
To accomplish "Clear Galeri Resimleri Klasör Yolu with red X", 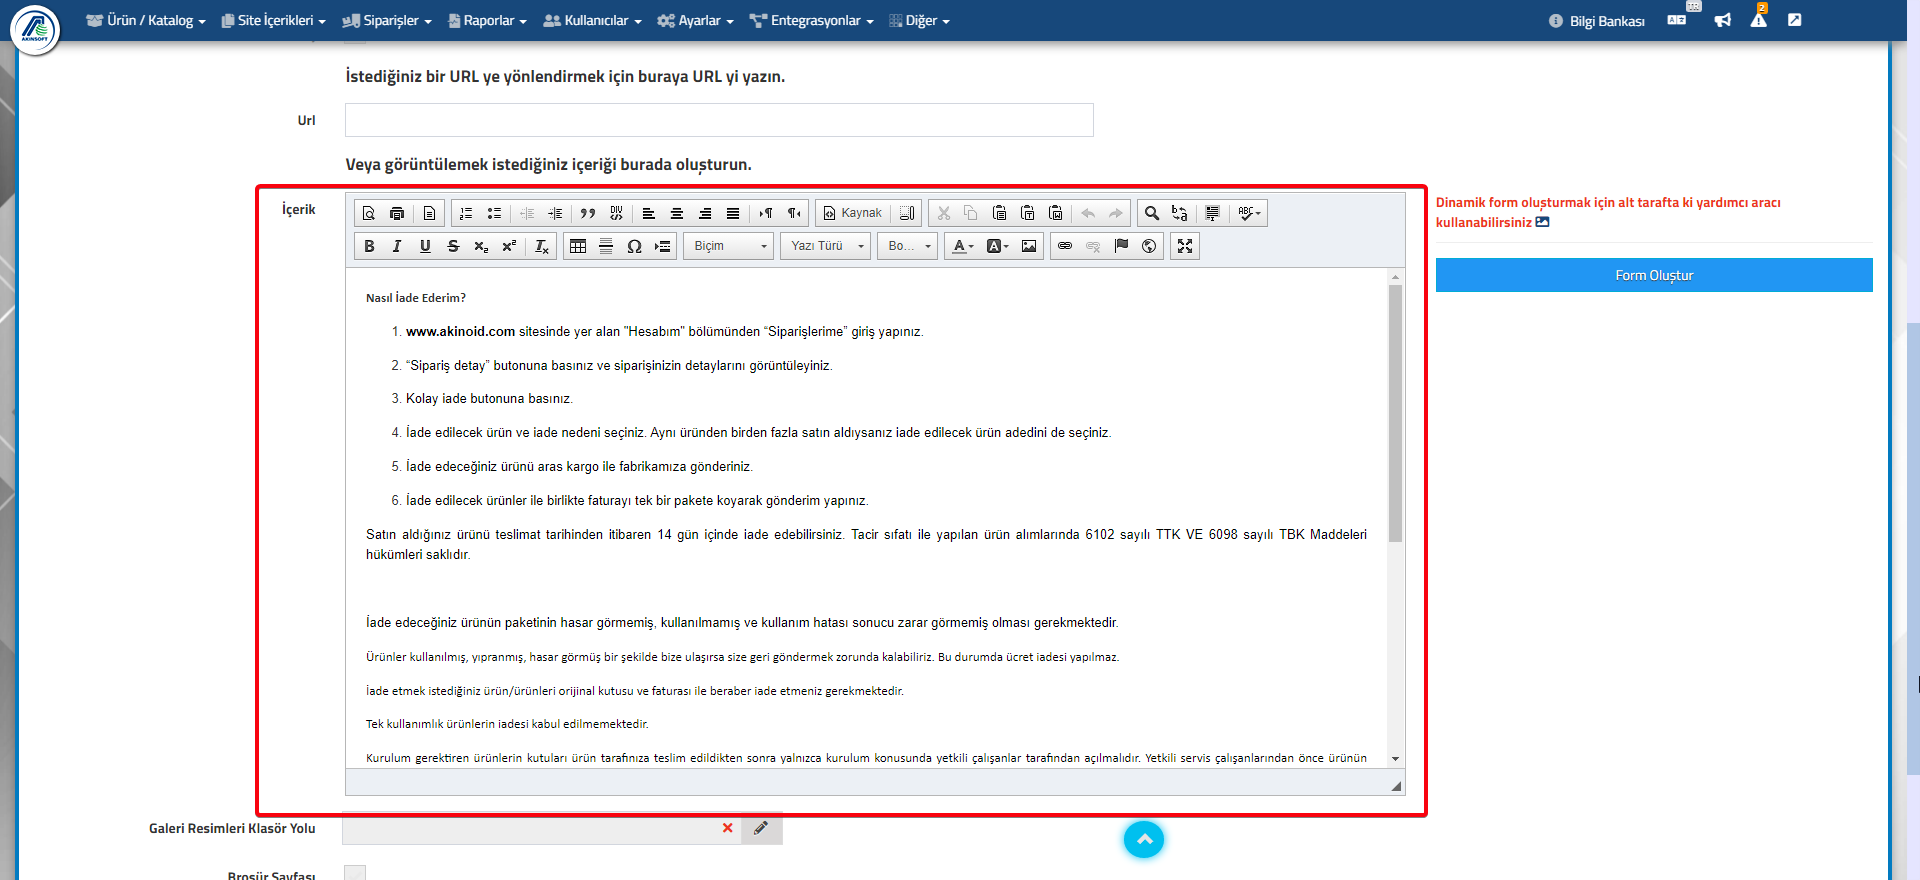I will (x=727, y=828).
